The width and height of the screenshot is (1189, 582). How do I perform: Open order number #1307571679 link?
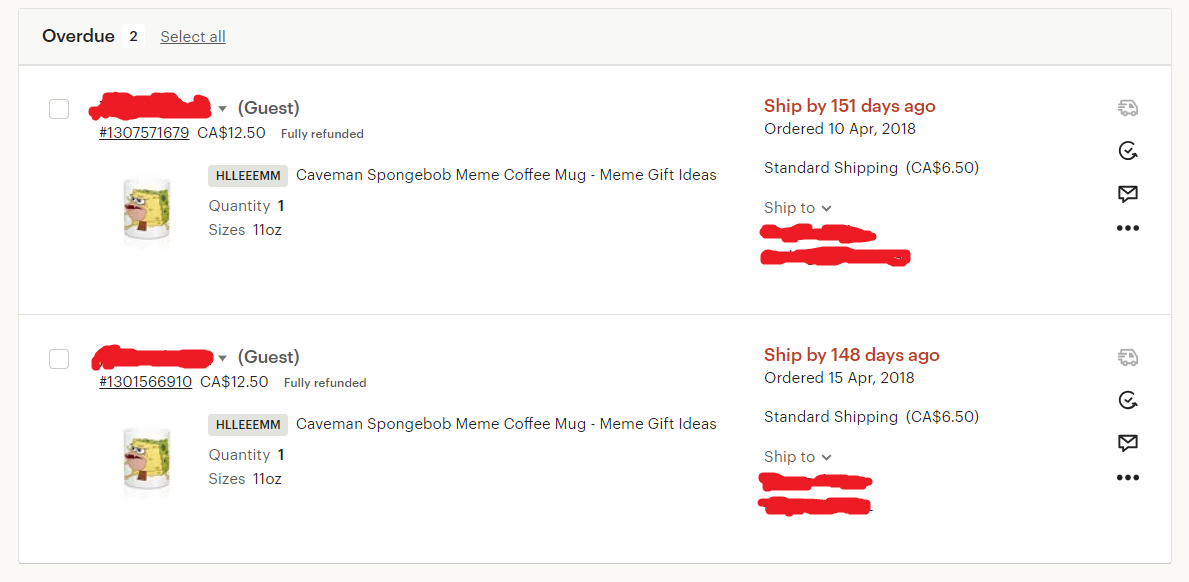point(144,133)
